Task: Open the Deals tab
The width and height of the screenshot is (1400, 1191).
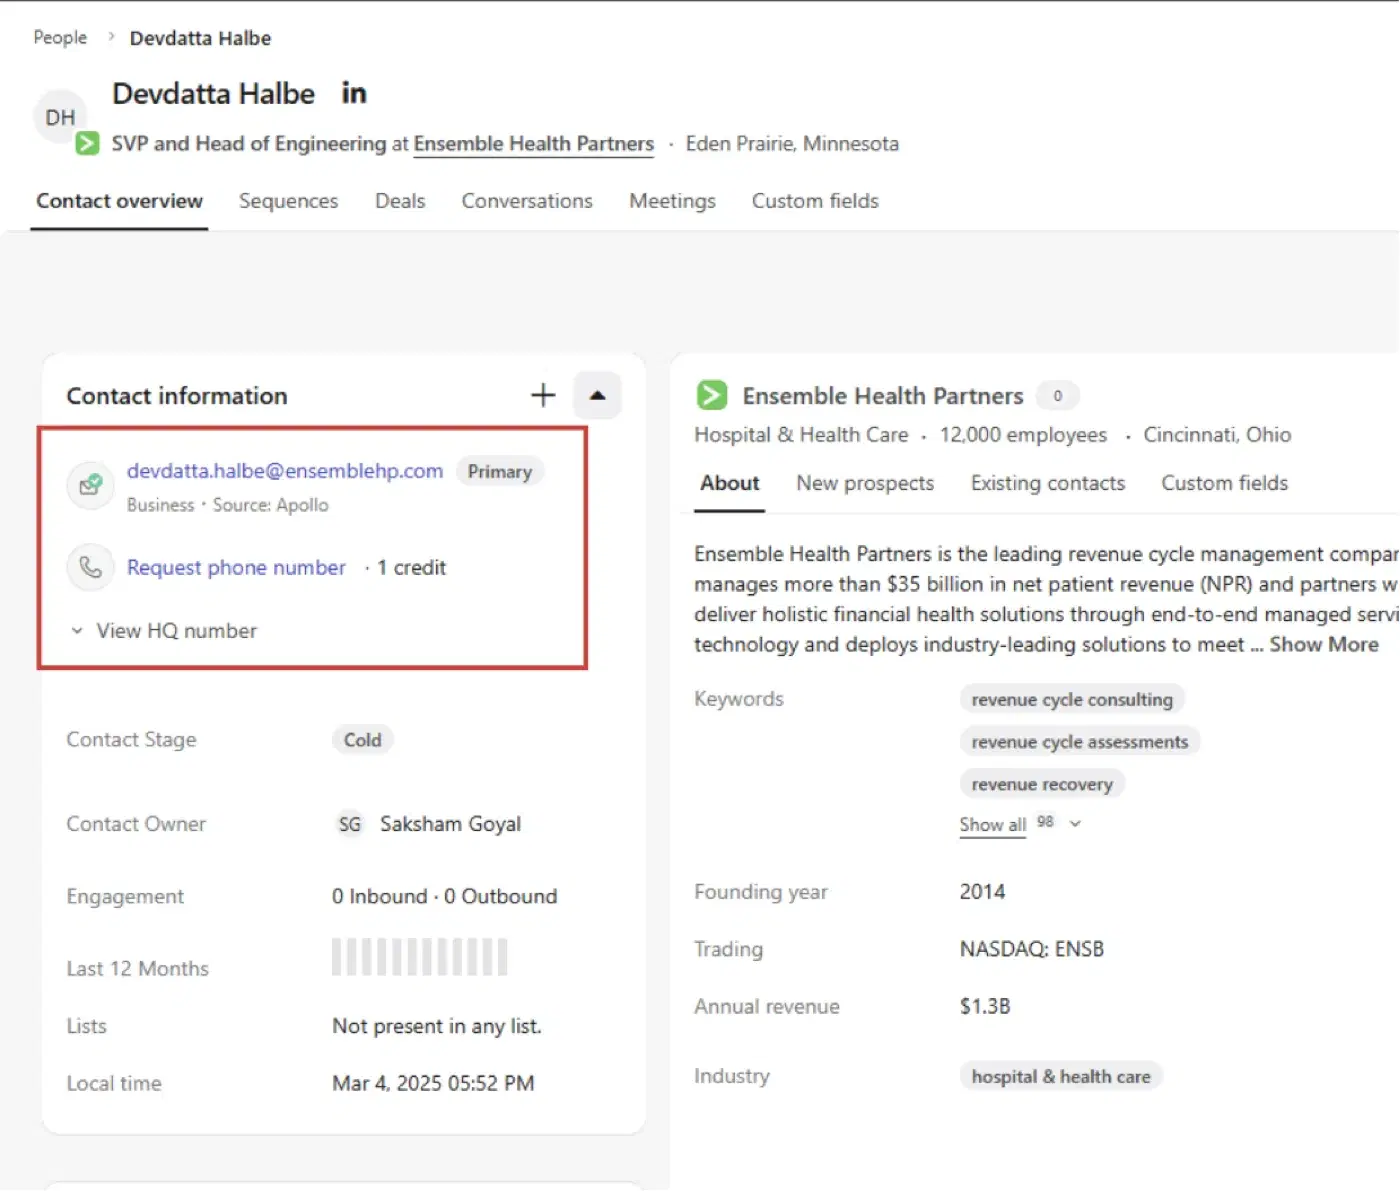Action: [x=400, y=201]
